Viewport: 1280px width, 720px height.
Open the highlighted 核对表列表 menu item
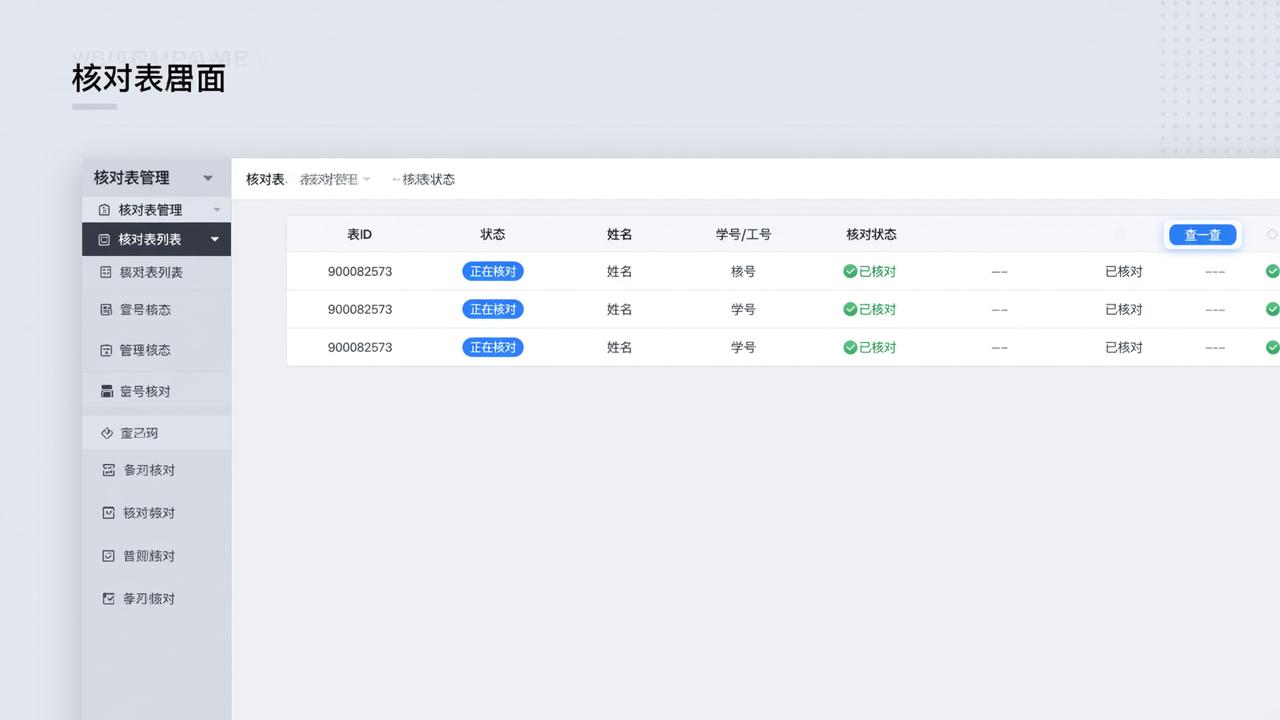click(x=156, y=240)
